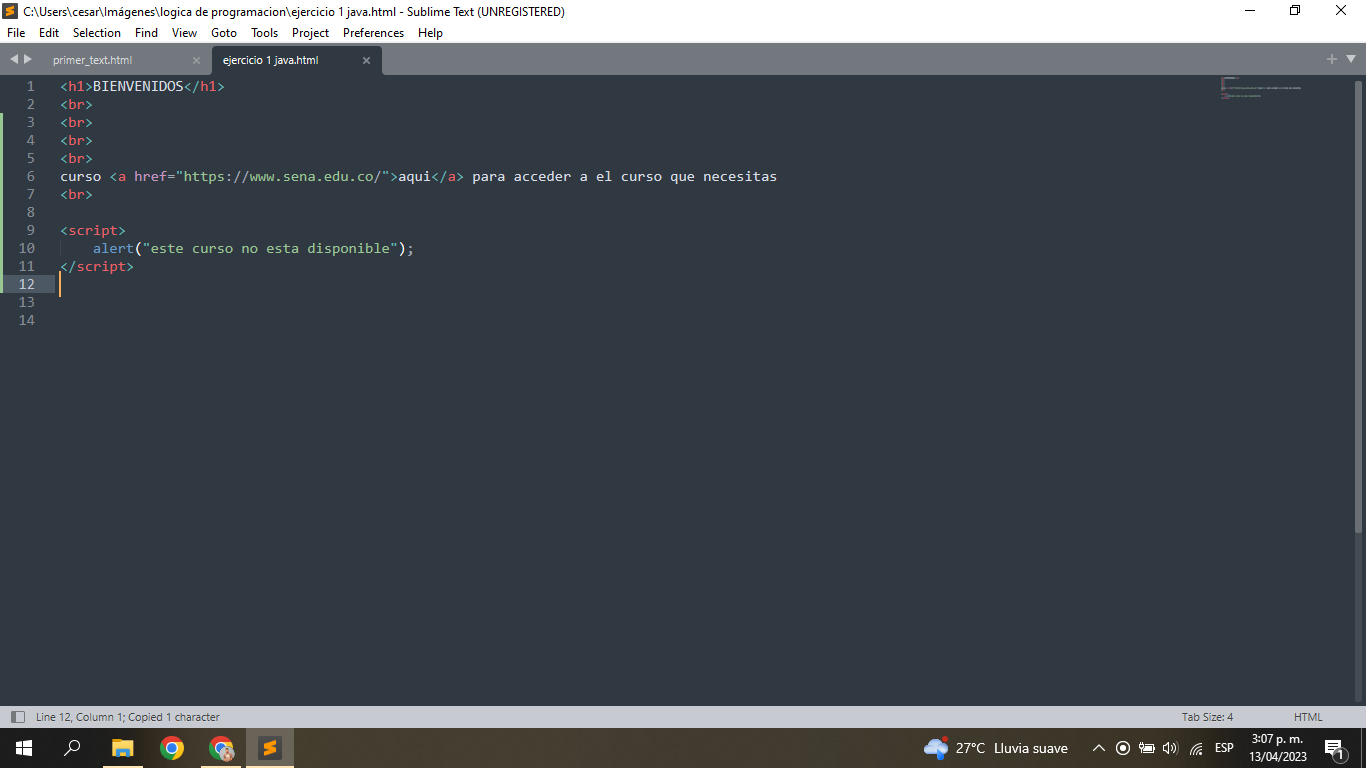1366x768 pixels.
Task: Open the Selection menu
Action: click(x=97, y=33)
